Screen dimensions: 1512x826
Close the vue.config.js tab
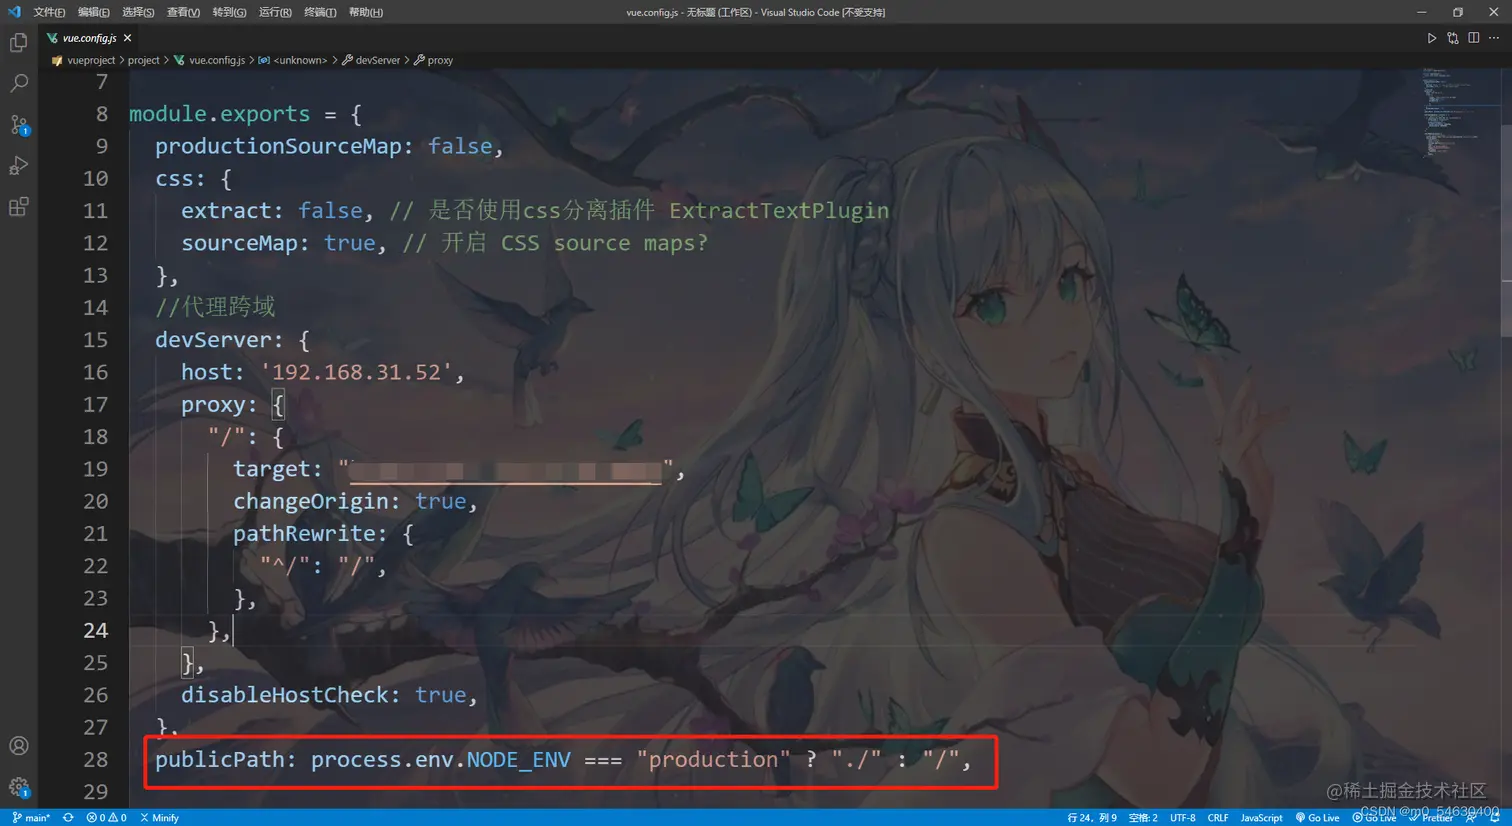[x=127, y=38]
